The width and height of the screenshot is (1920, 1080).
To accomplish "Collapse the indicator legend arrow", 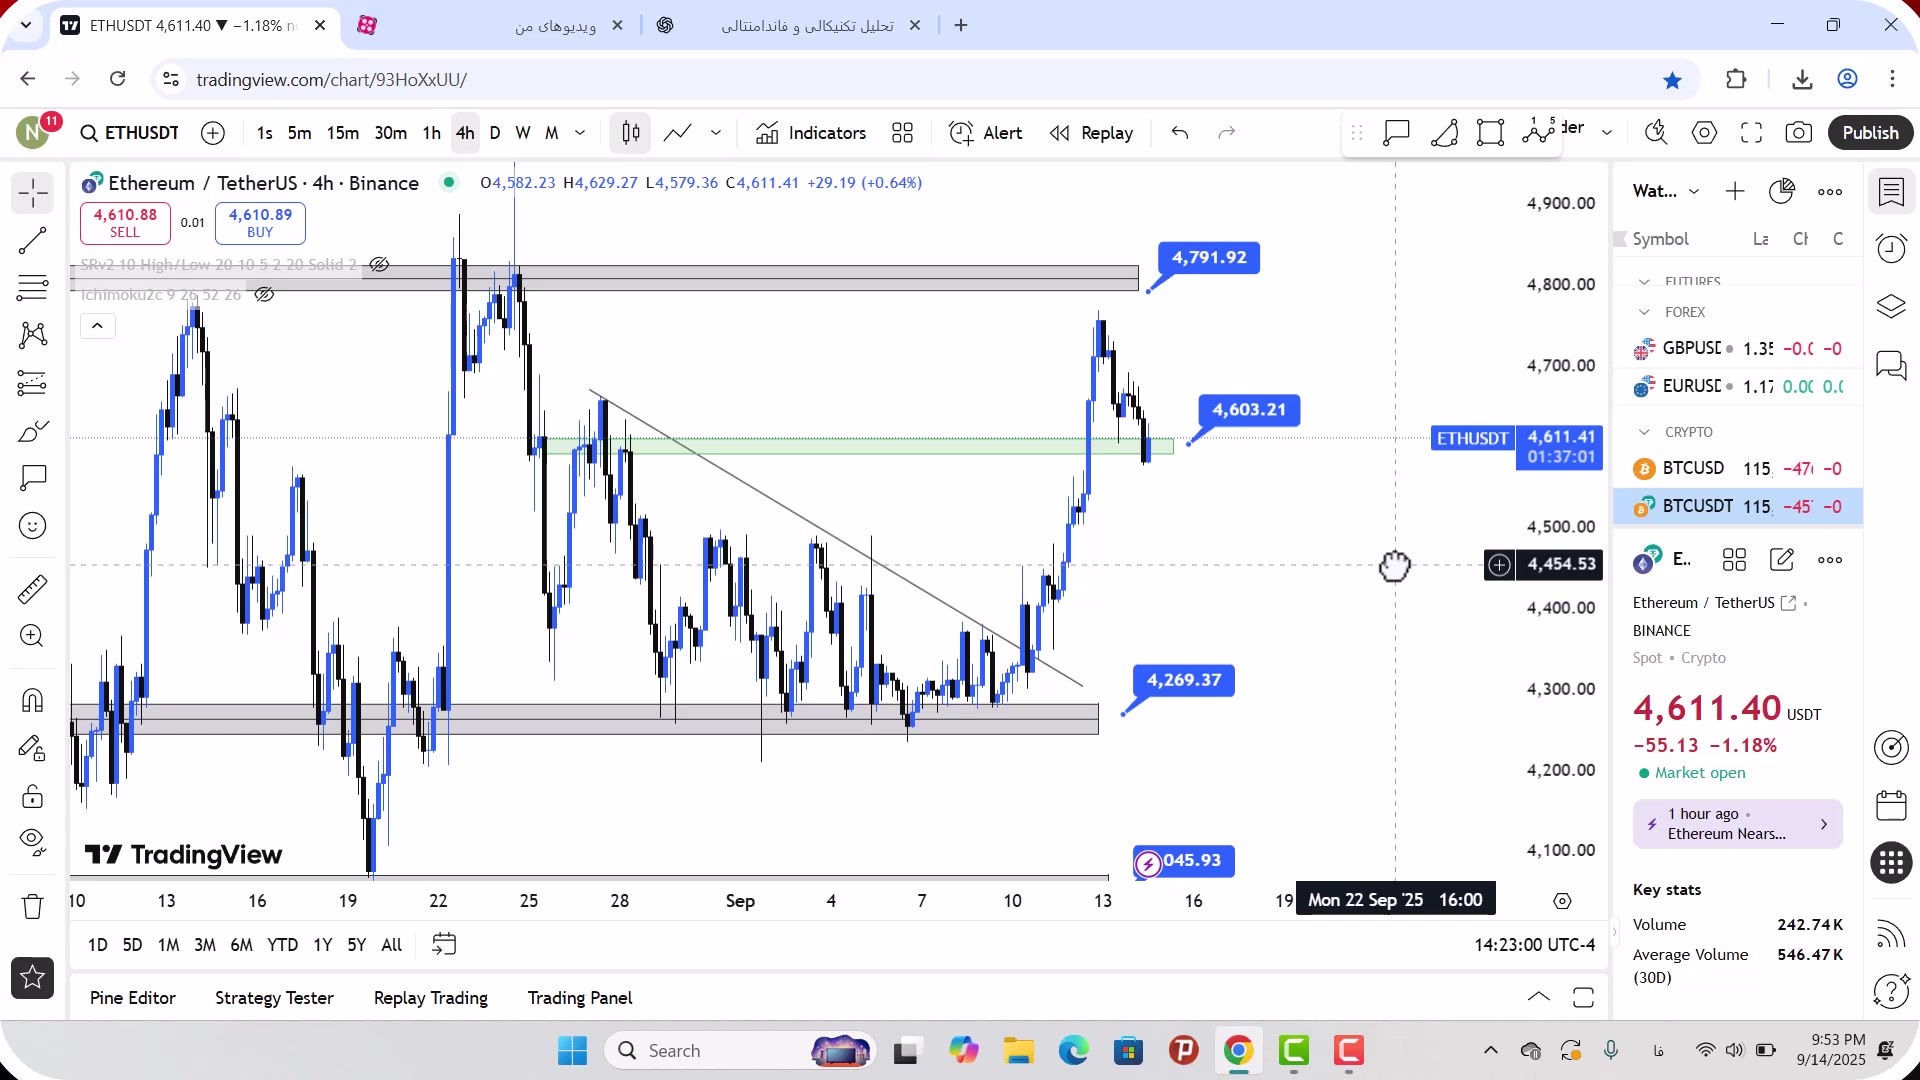I will [97, 326].
